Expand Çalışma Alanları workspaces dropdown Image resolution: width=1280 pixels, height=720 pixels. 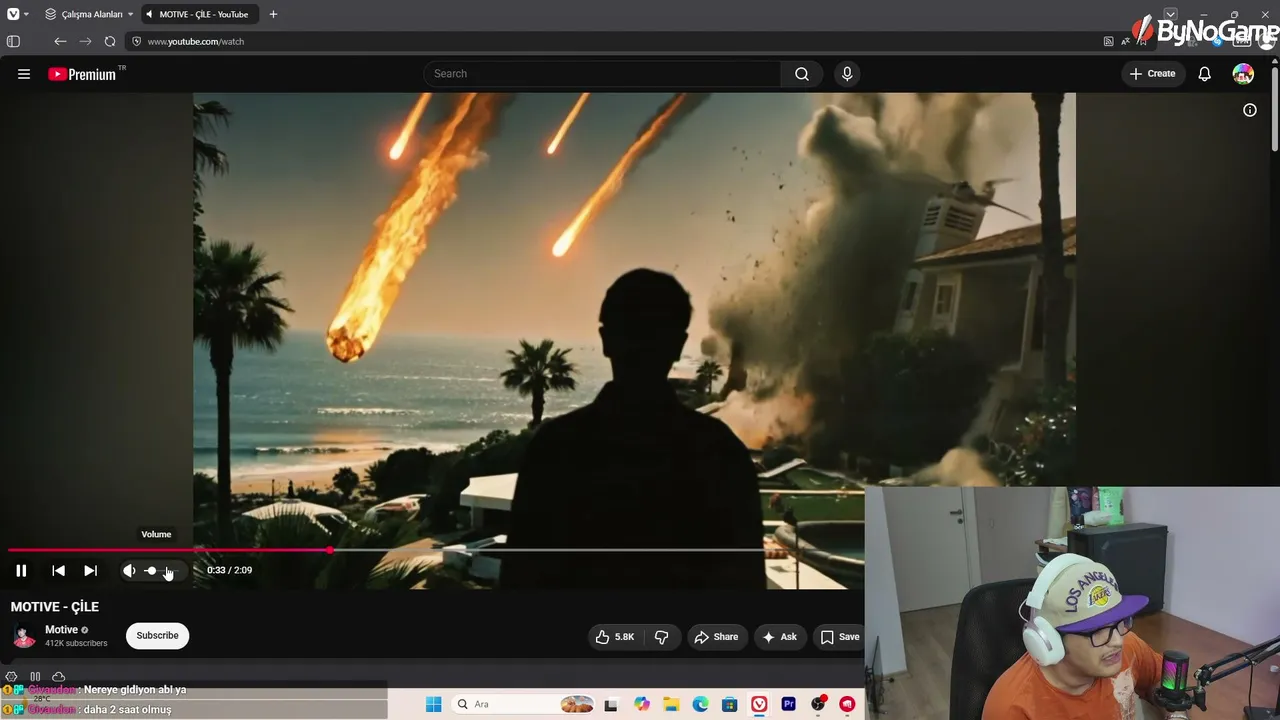click(x=88, y=14)
